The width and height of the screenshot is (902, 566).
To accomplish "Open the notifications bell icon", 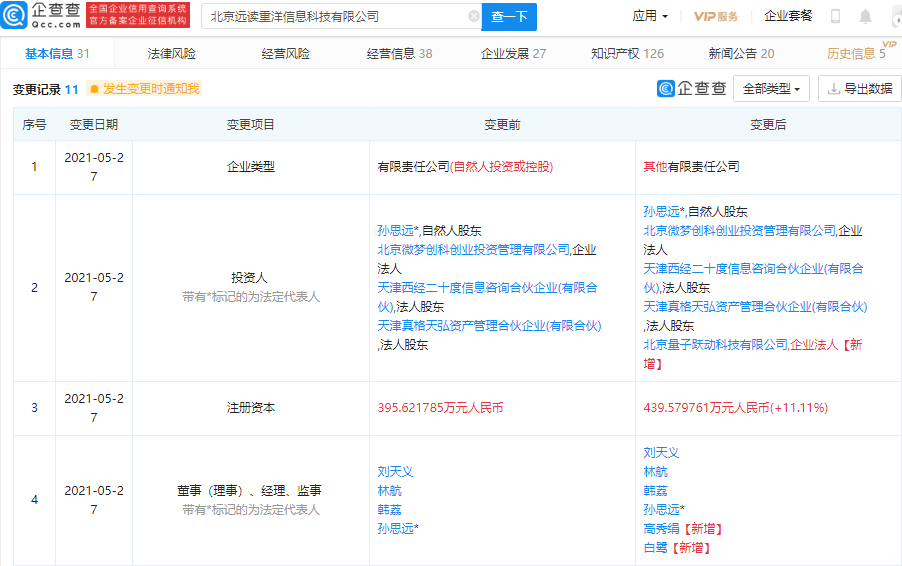I will 865,16.
